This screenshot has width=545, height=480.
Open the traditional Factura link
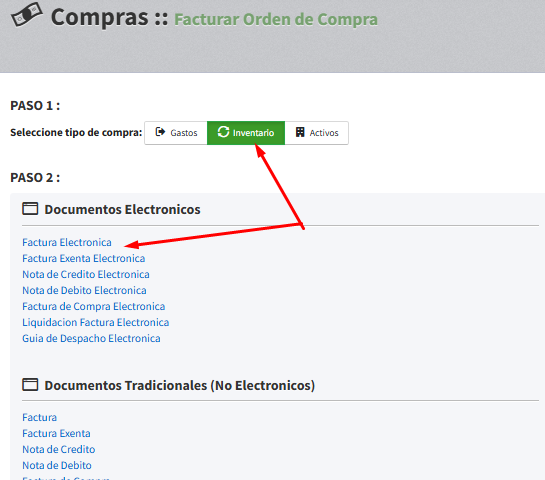pos(39,417)
